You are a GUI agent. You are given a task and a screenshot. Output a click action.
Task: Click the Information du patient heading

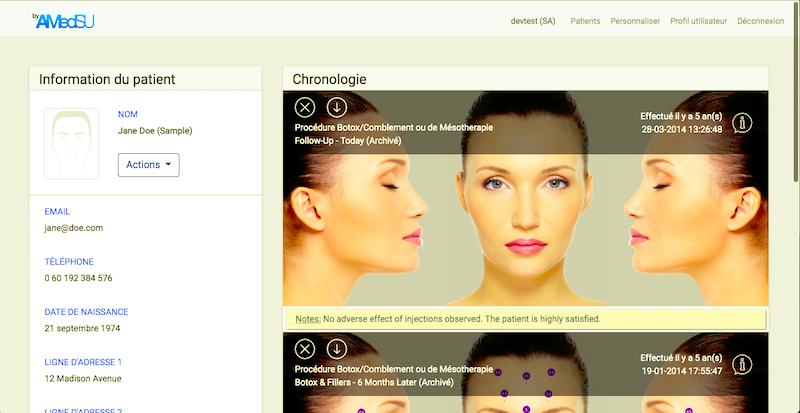(107, 79)
